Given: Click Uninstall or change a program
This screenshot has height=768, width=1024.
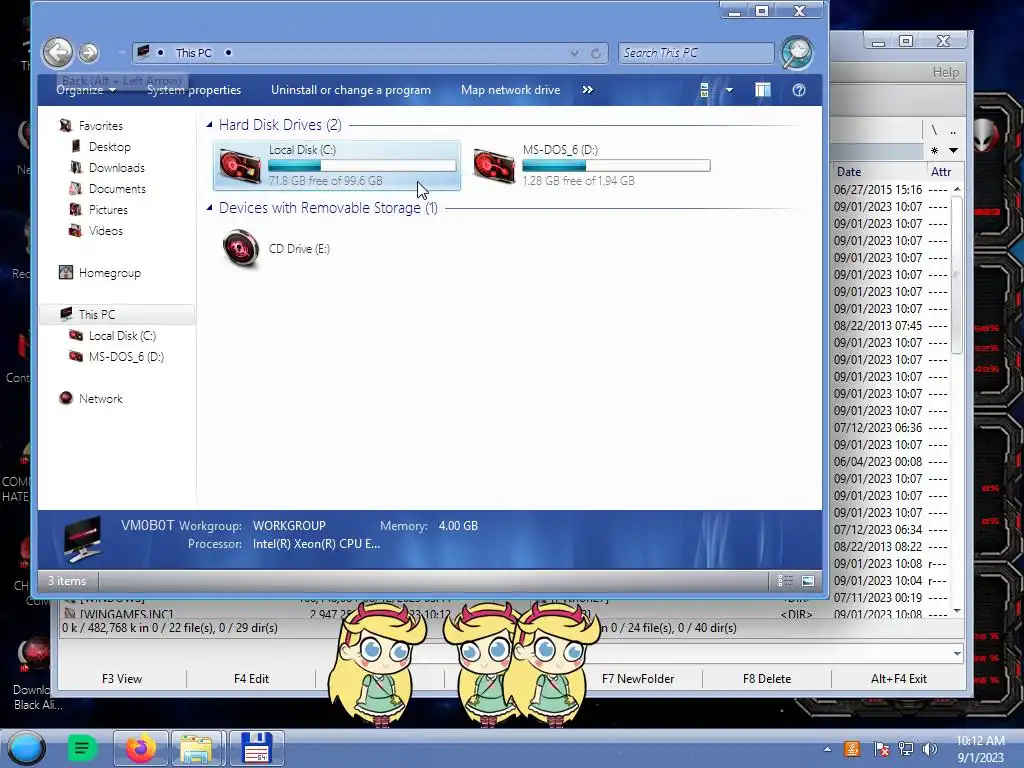Looking at the screenshot, I should click(x=351, y=90).
